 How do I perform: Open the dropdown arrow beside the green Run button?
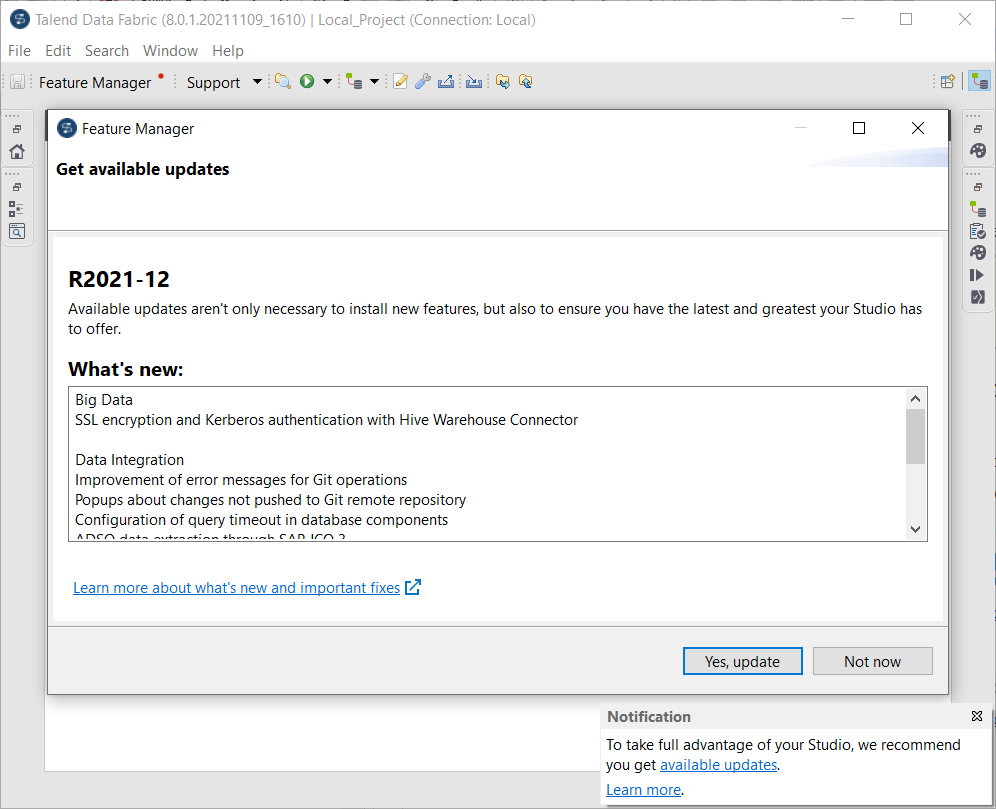pos(327,82)
